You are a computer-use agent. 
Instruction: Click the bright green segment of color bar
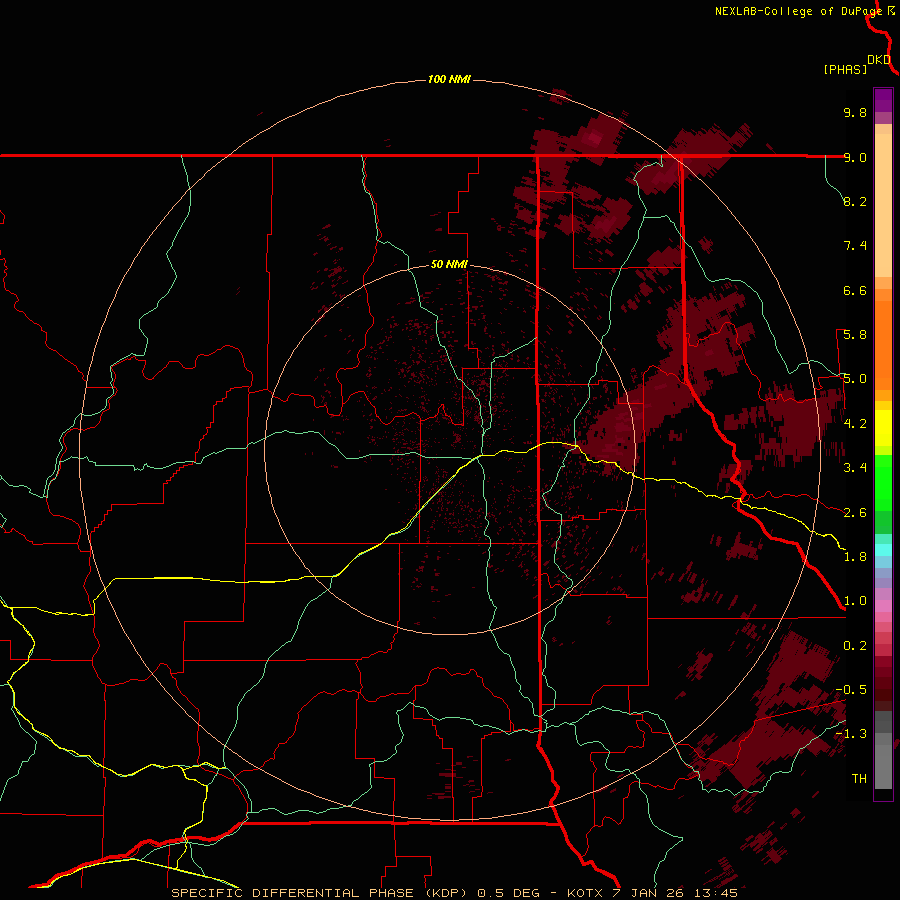883,482
